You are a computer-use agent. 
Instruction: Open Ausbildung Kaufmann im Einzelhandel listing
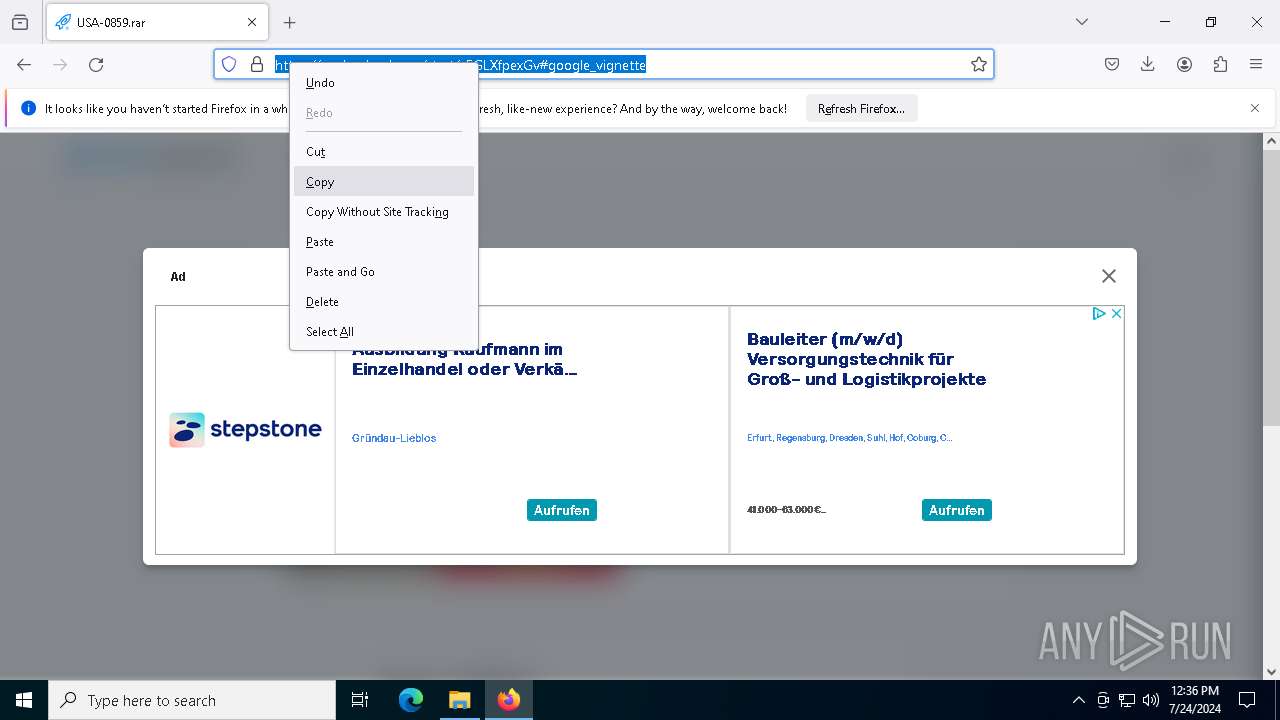point(465,360)
